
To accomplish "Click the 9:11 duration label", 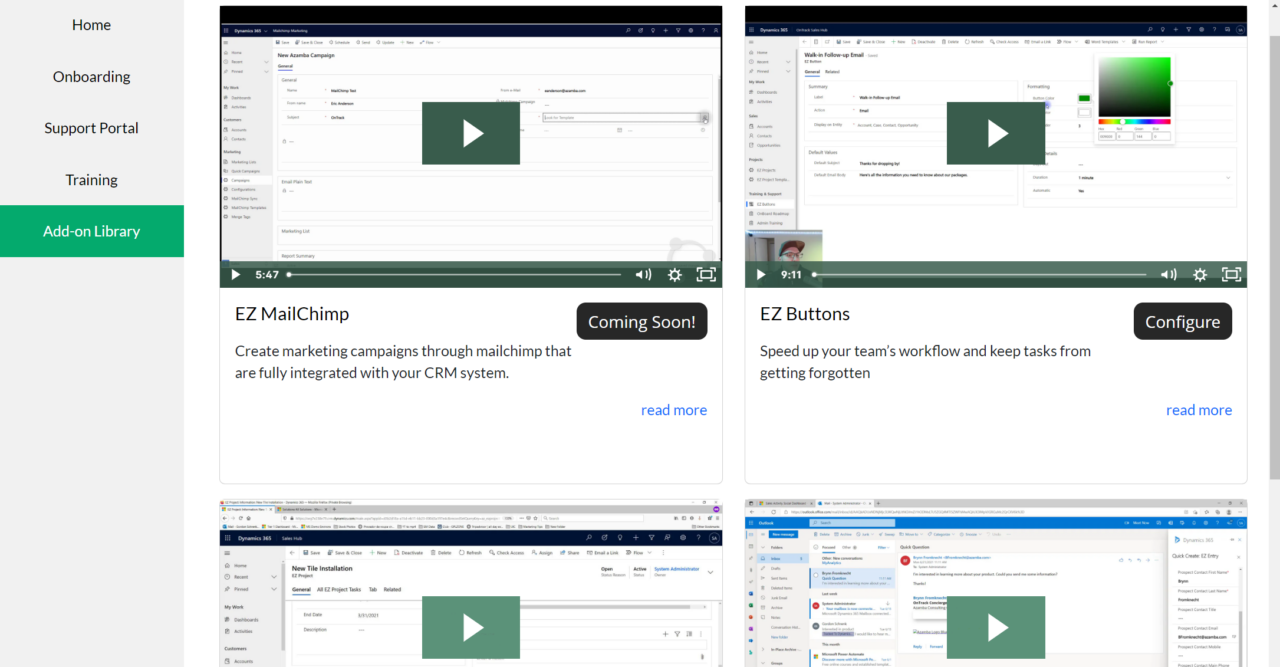I will (x=792, y=274).
